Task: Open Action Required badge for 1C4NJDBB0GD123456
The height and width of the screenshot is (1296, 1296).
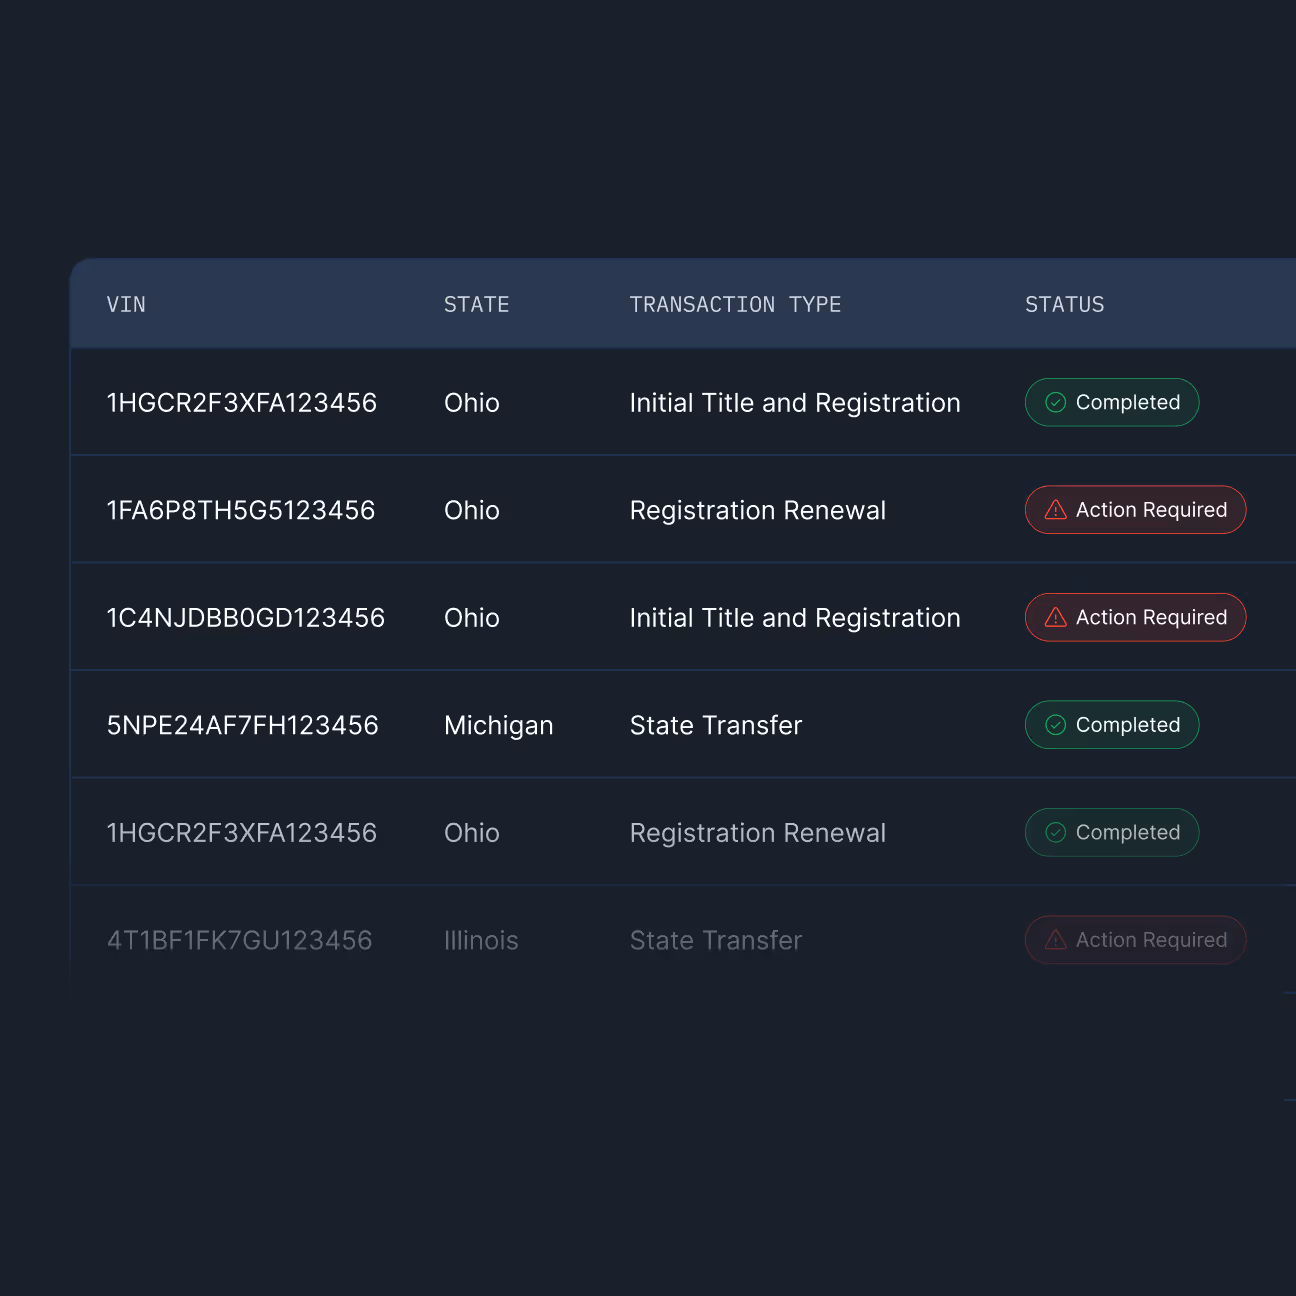Action: pos(1136,618)
